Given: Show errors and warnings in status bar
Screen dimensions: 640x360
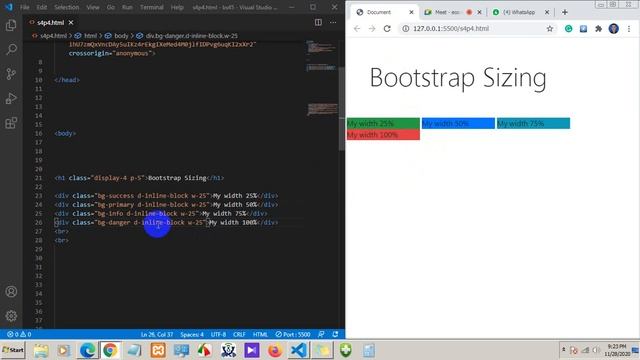Looking at the screenshot, I should pyautogui.click(x=19, y=334).
